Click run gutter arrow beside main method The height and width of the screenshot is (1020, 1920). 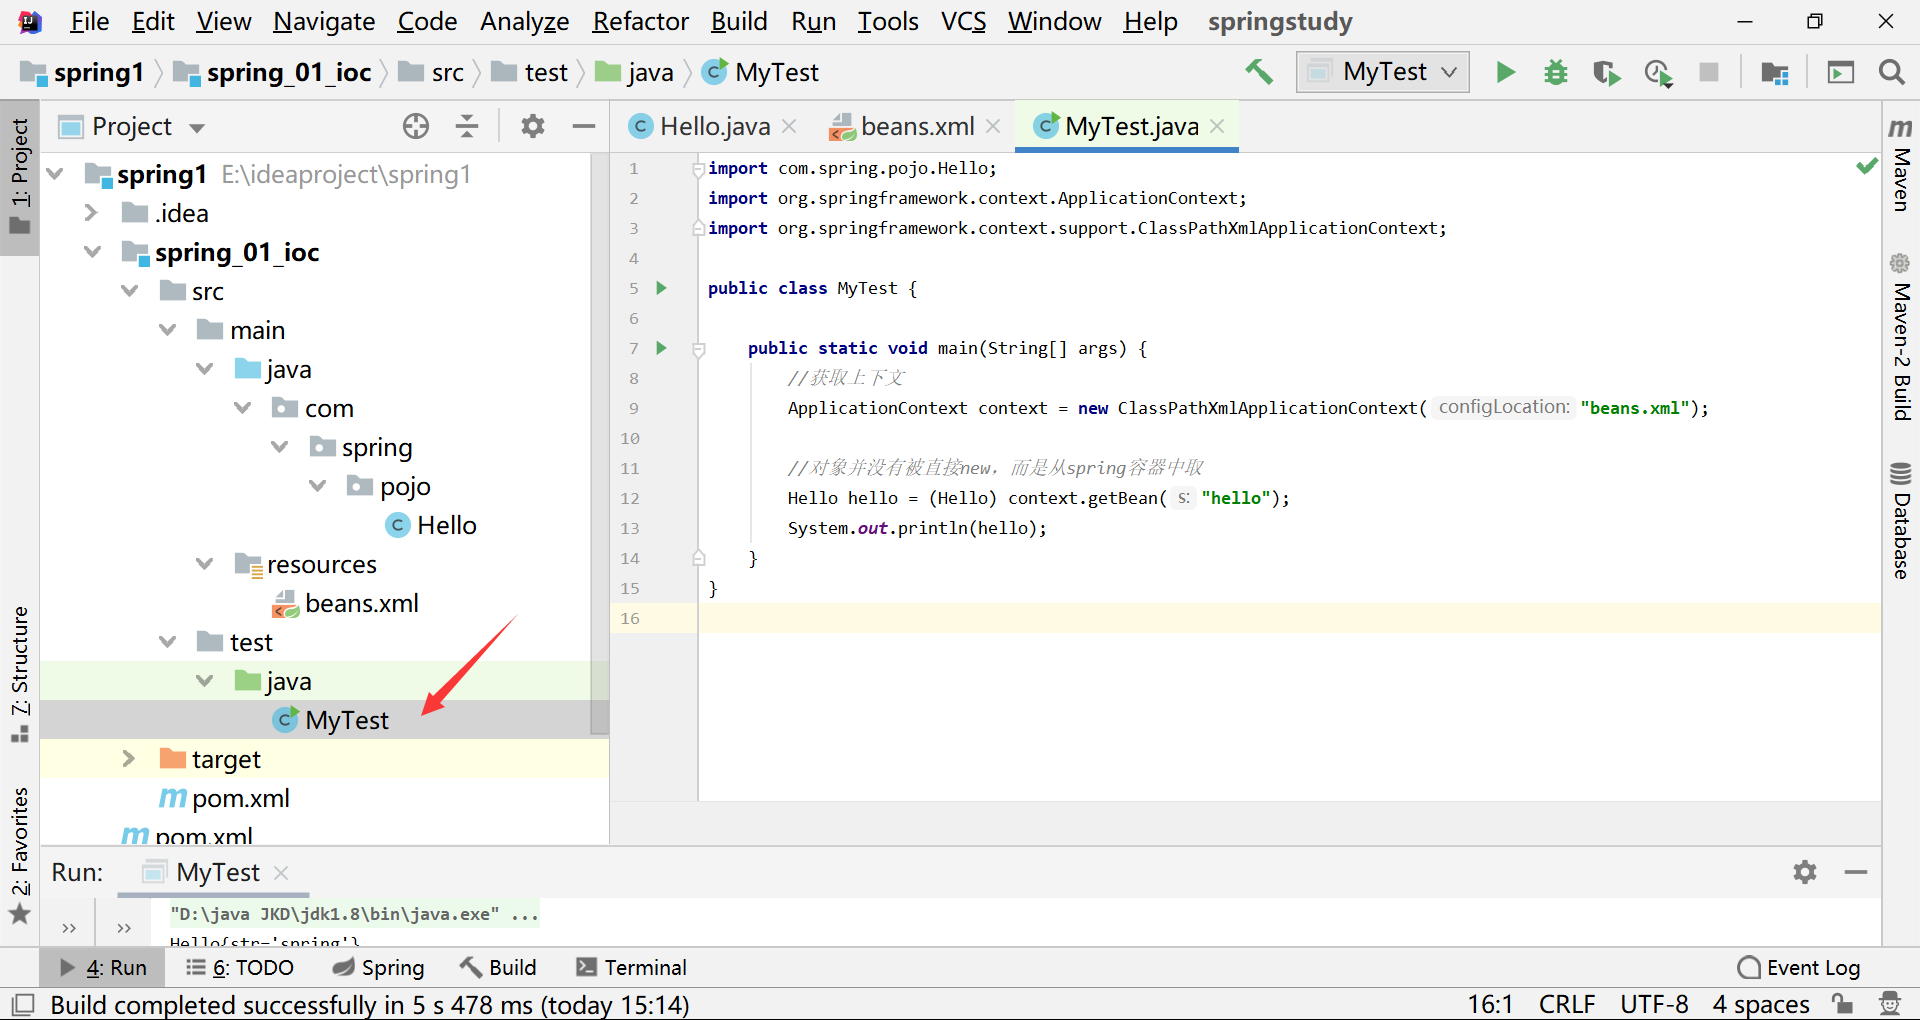(661, 348)
